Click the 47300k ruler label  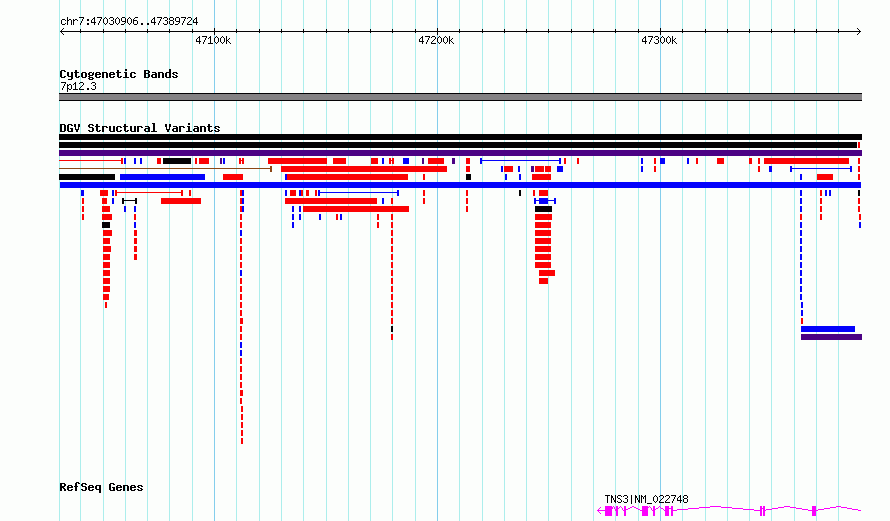coord(659,40)
